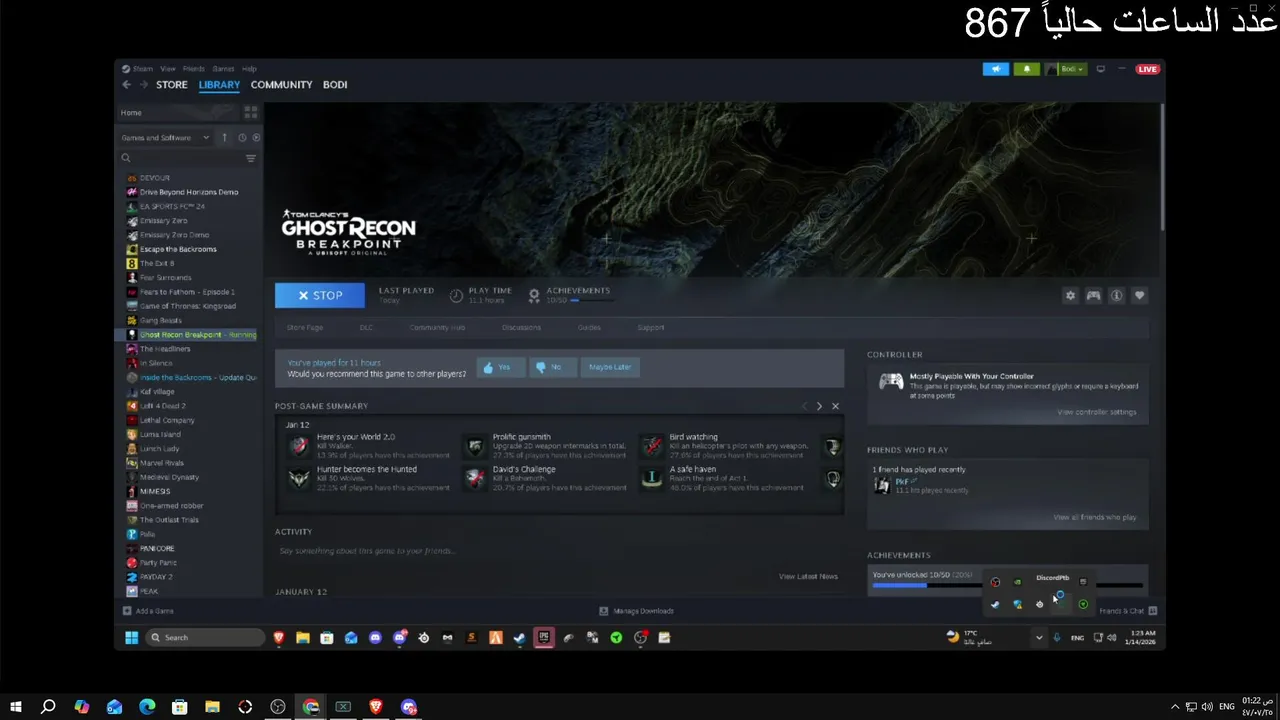The width and height of the screenshot is (1280, 720).
Task: Click the Maybe Later button
Action: click(609, 367)
